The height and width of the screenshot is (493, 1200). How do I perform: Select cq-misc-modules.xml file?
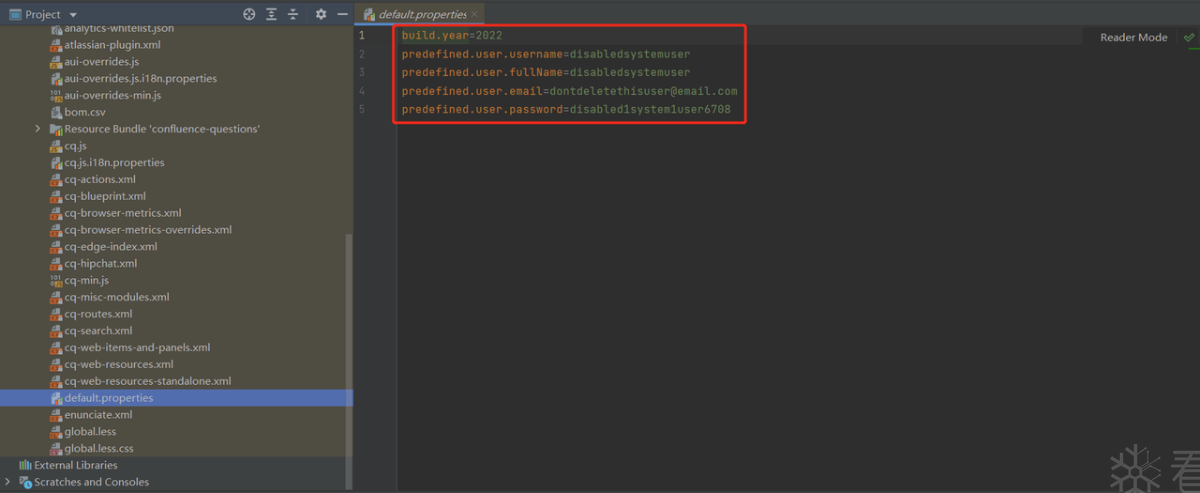click(117, 297)
